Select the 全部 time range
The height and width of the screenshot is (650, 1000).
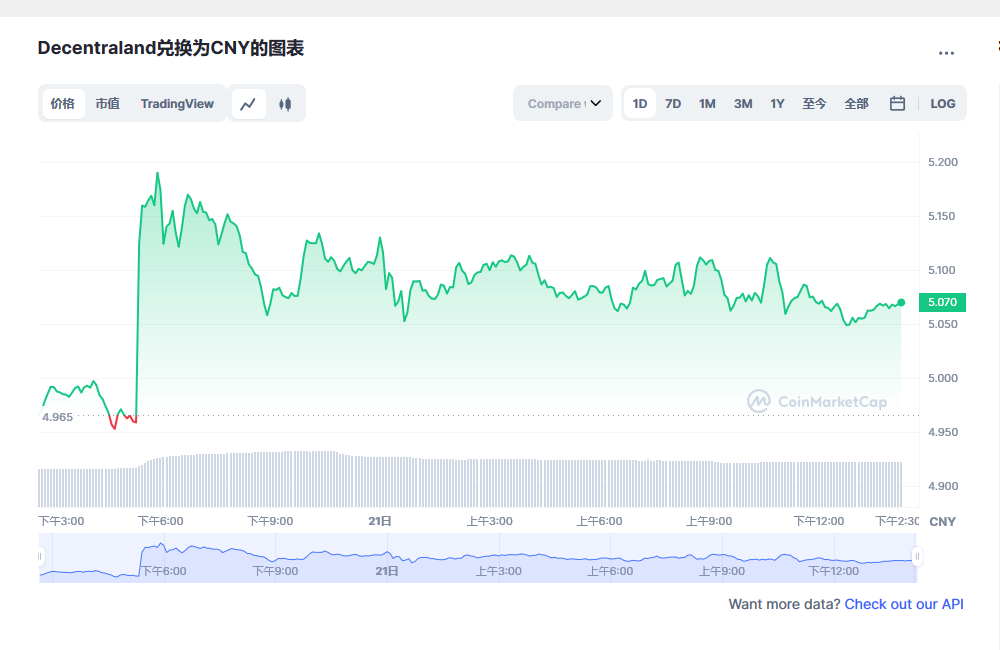click(857, 104)
